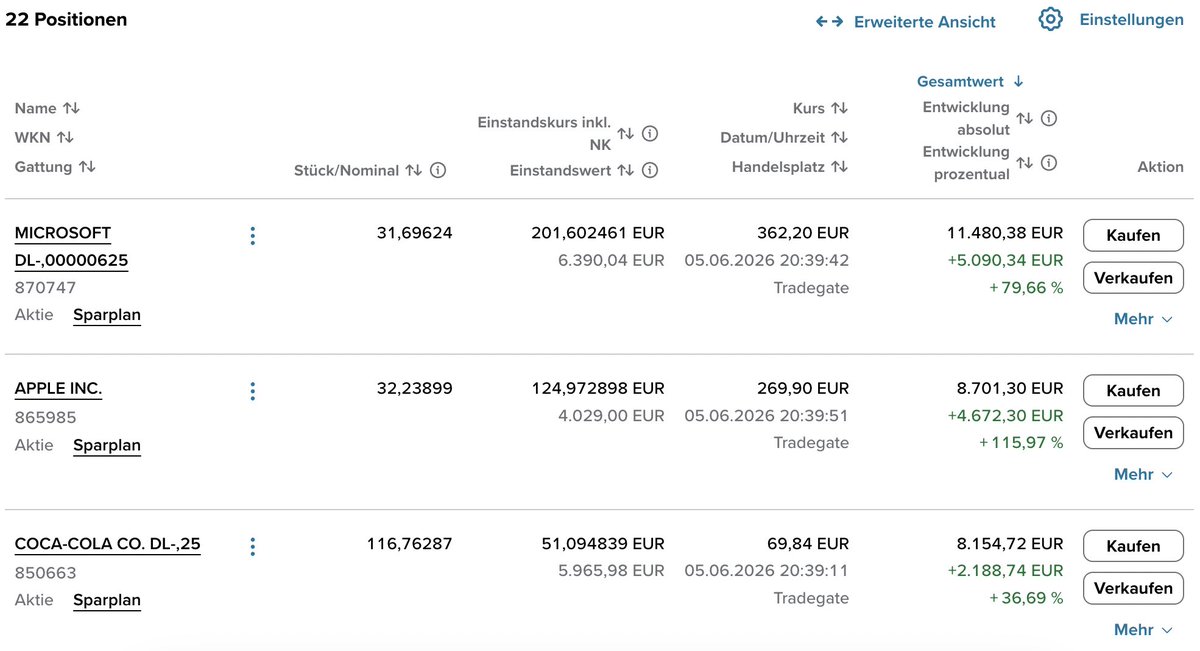Viewport: 1200px width, 651px height.
Task: Expand Mehr dropdown for Apple Inc.
Action: (1143, 474)
